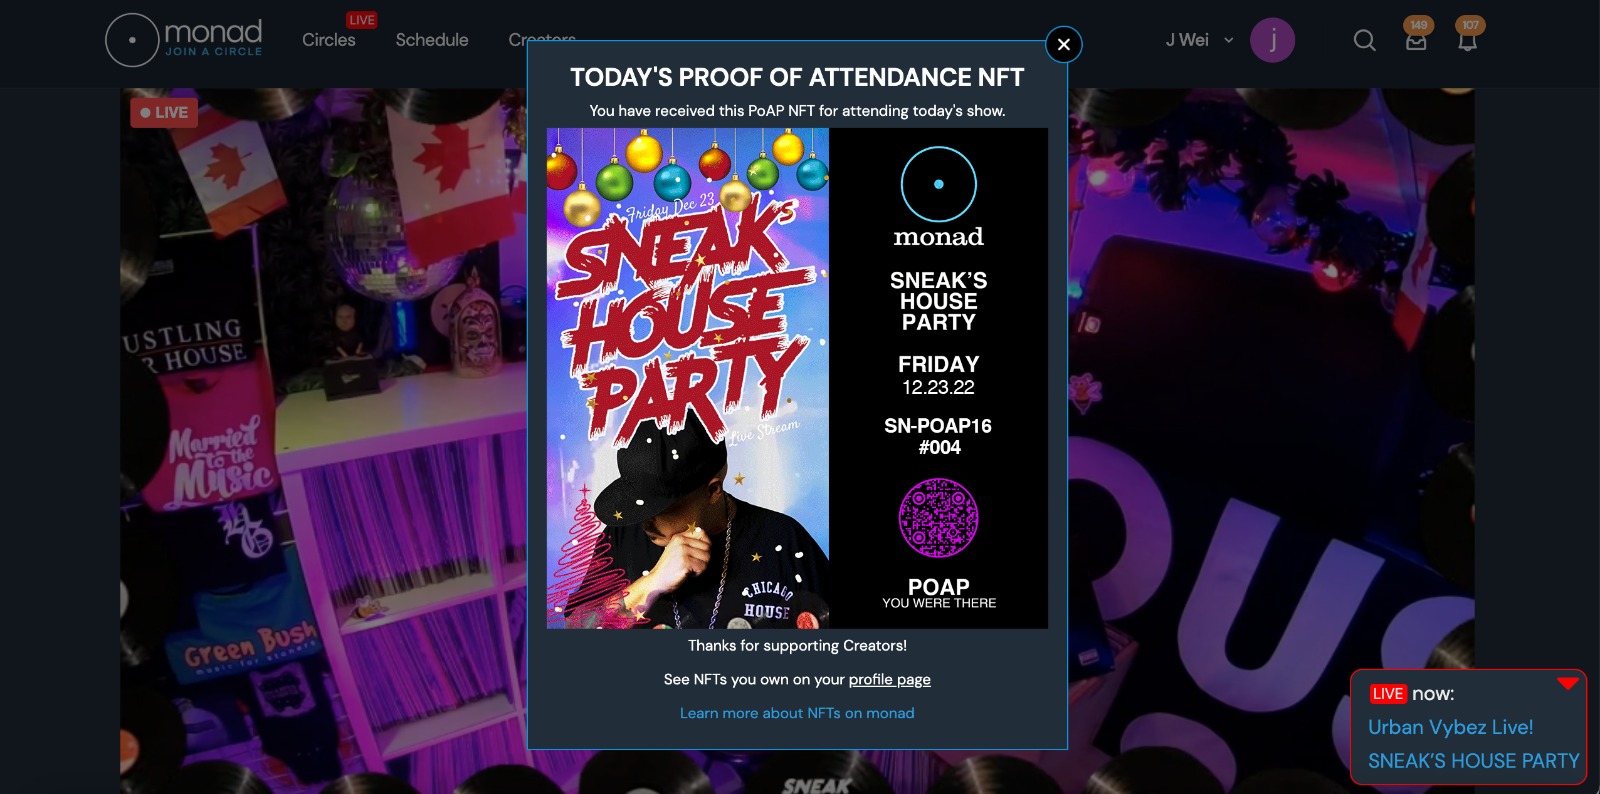Follow the profile page link
Image resolution: width=1600 pixels, height=794 pixels.
[889, 680]
